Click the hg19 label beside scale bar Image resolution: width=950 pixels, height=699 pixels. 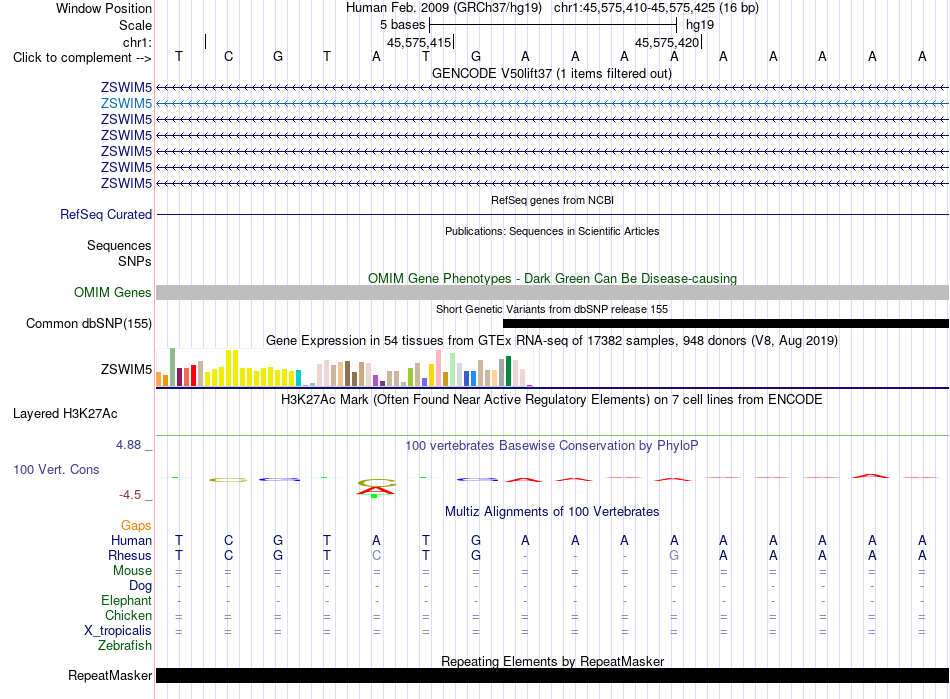(700, 25)
